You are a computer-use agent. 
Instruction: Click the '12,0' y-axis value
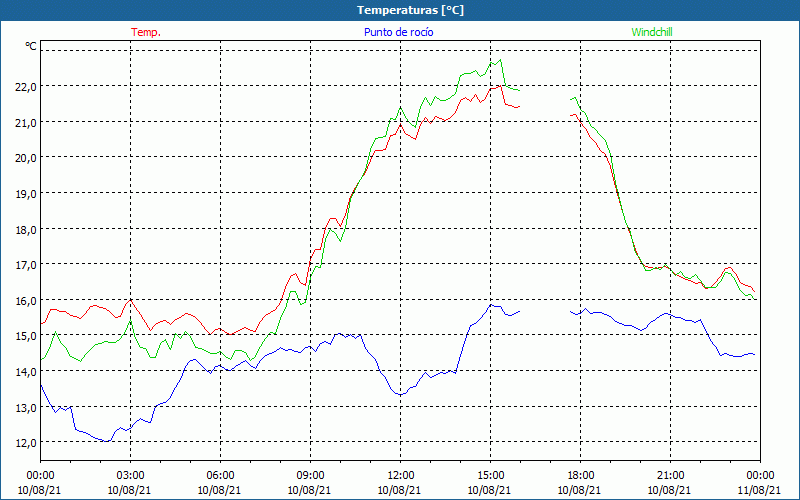pos(27,443)
